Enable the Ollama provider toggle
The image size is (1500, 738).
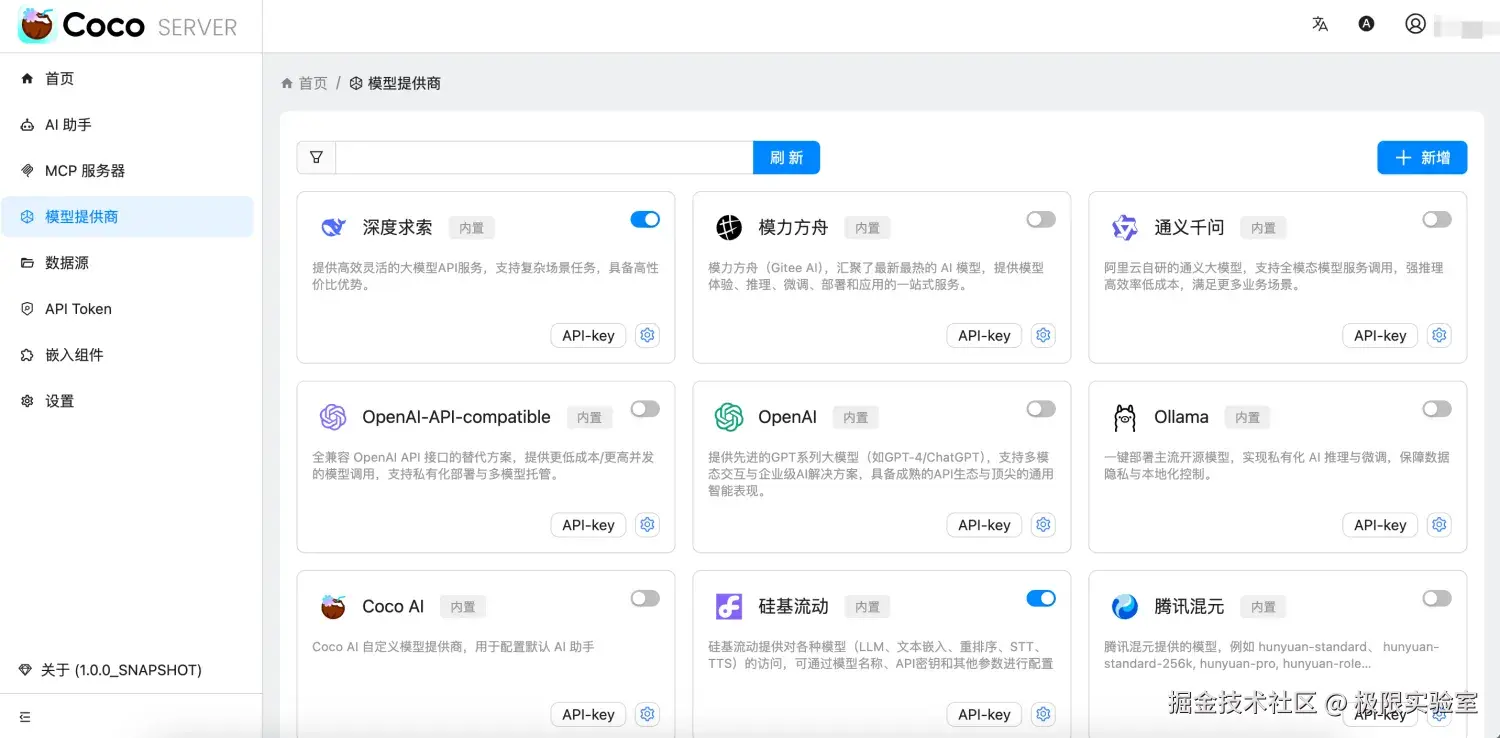point(1437,408)
